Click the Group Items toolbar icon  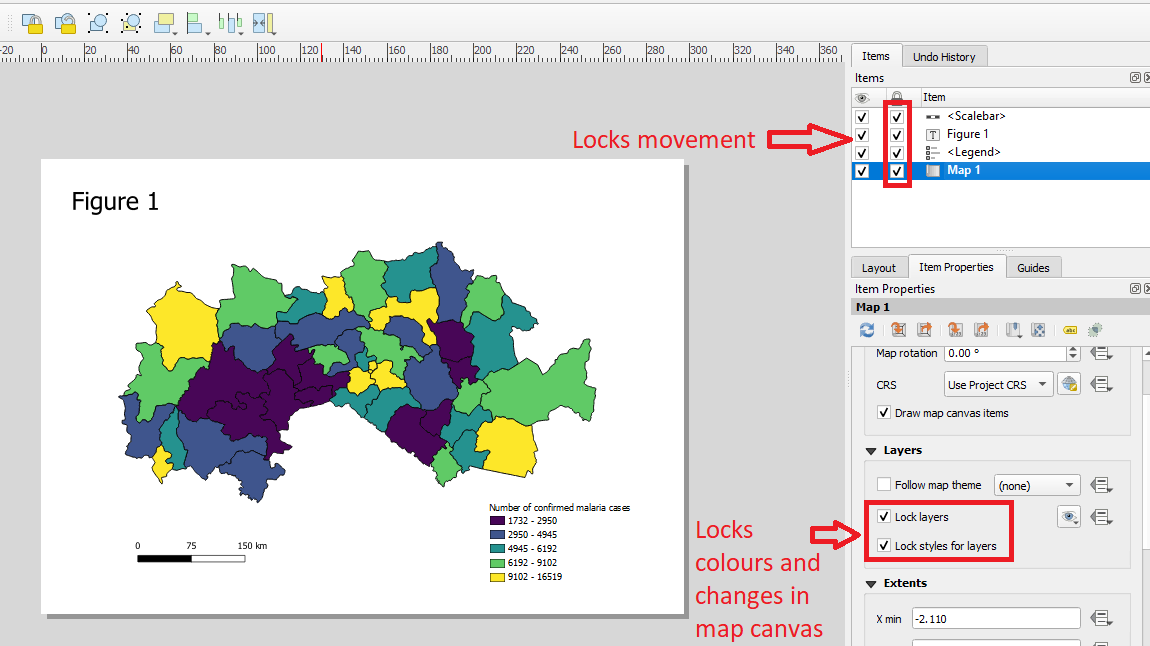click(98, 23)
